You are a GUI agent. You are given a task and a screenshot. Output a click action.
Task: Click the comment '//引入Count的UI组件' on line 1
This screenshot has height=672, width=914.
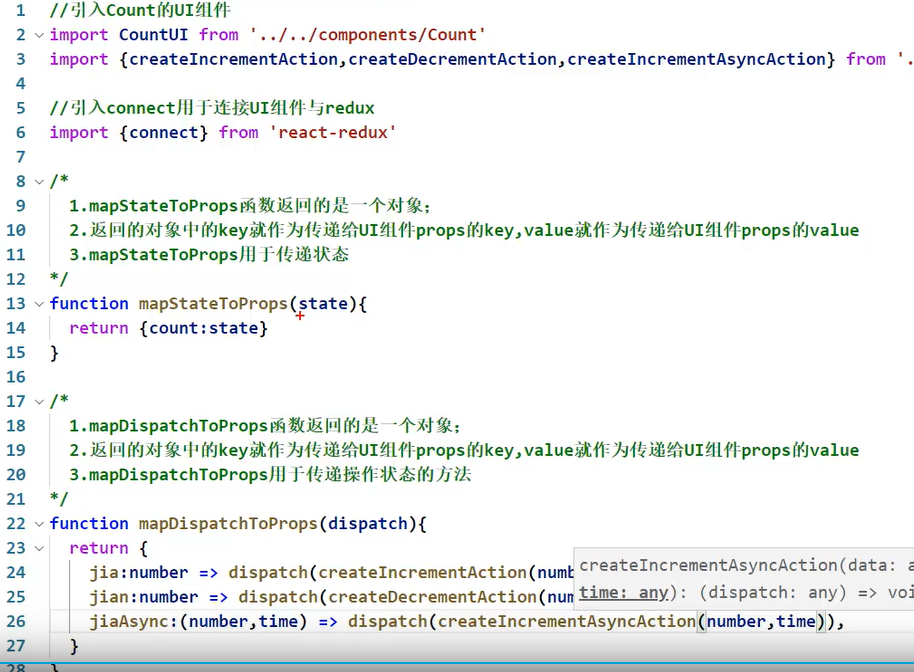tap(140, 10)
